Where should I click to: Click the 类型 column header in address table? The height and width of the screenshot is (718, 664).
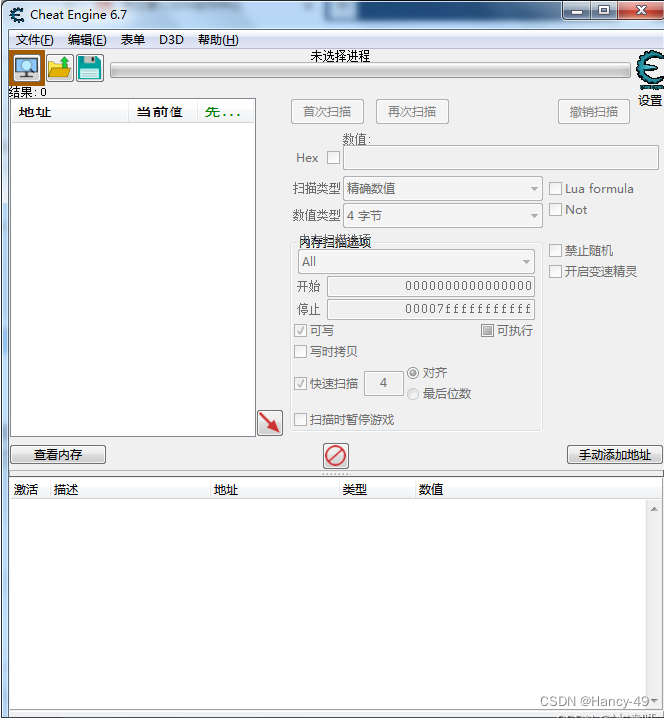[377, 490]
